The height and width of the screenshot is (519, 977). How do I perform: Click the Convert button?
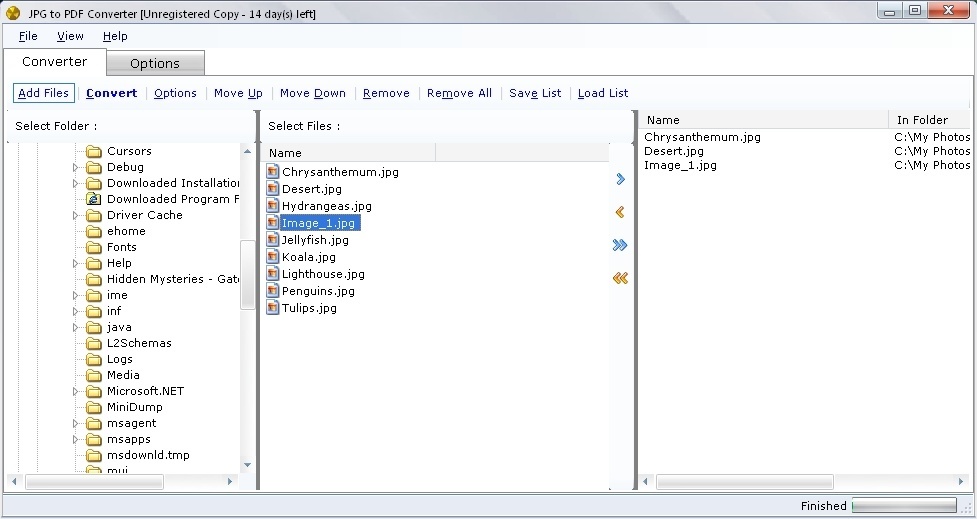112,93
